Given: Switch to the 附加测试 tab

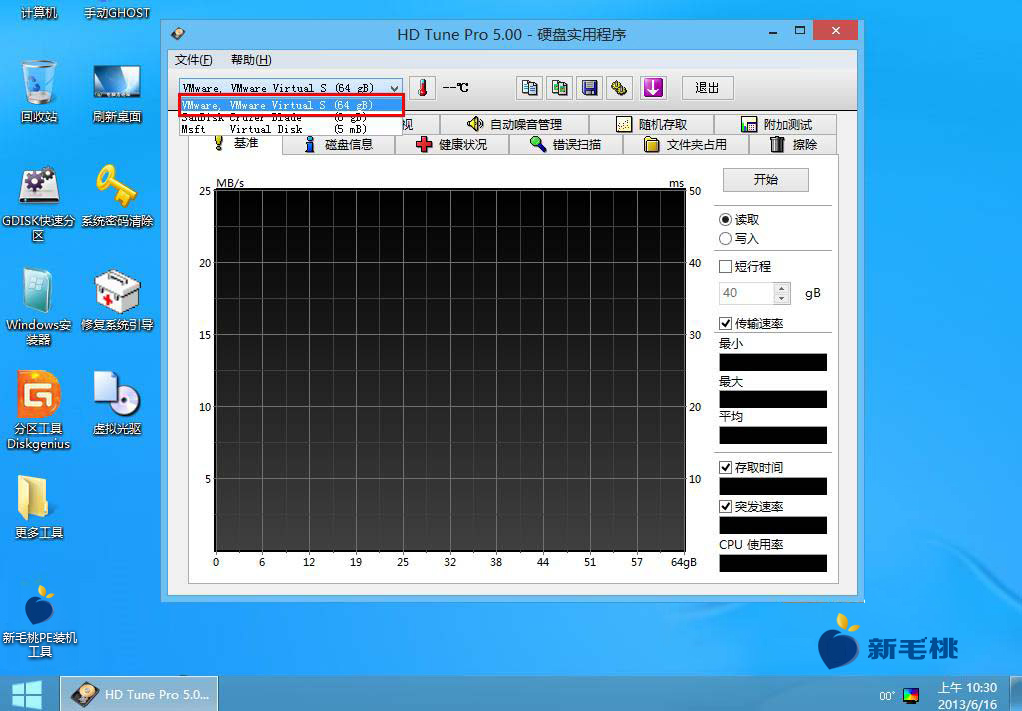Looking at the screenshot, I should click(776, 124).
